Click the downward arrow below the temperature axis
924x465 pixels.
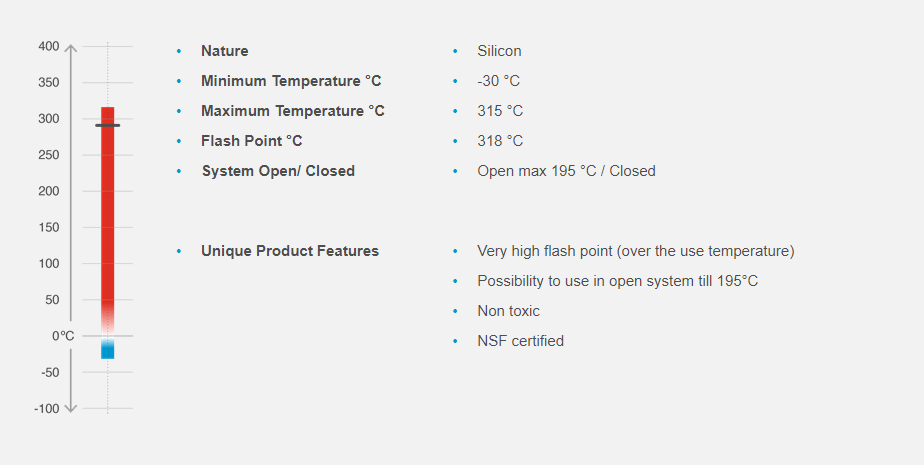pos(70,407)
